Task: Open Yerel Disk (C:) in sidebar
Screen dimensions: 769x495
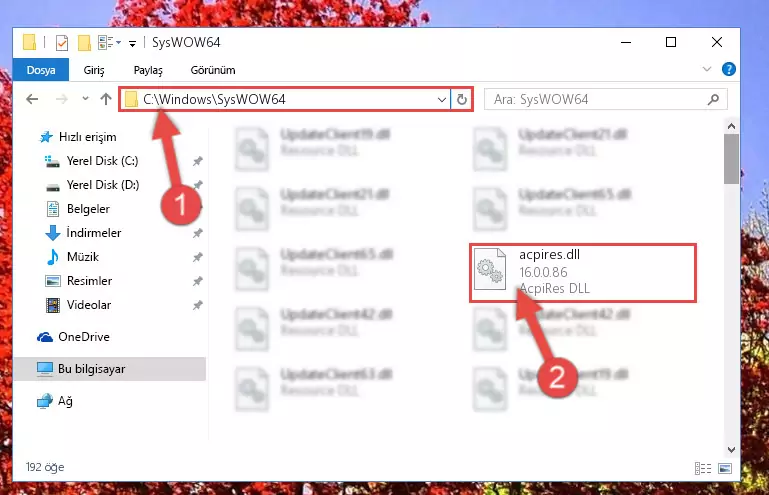Action: tap(92, 161)
